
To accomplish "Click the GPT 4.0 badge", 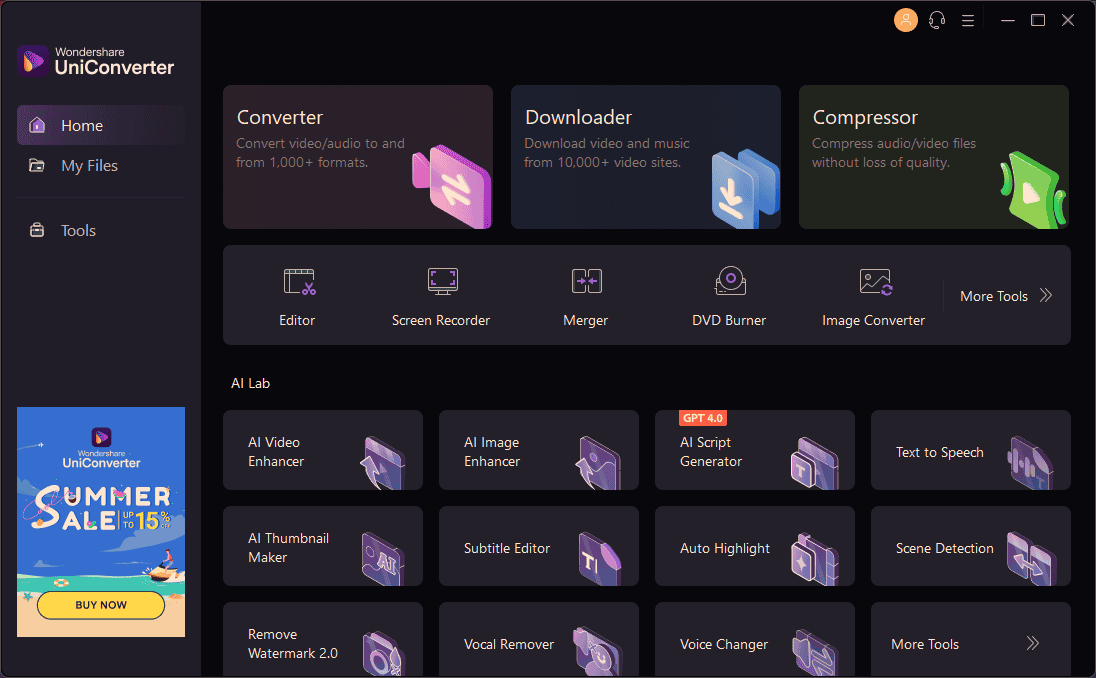I will 702,418.
